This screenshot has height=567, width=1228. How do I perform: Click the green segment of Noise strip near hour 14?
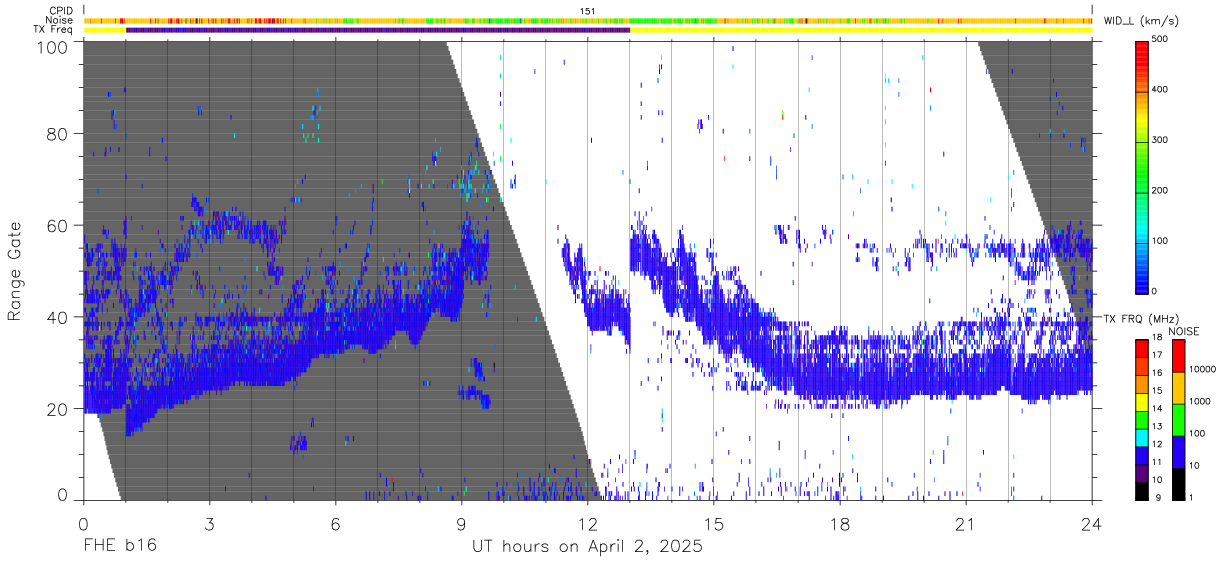(x=672, y=20)
